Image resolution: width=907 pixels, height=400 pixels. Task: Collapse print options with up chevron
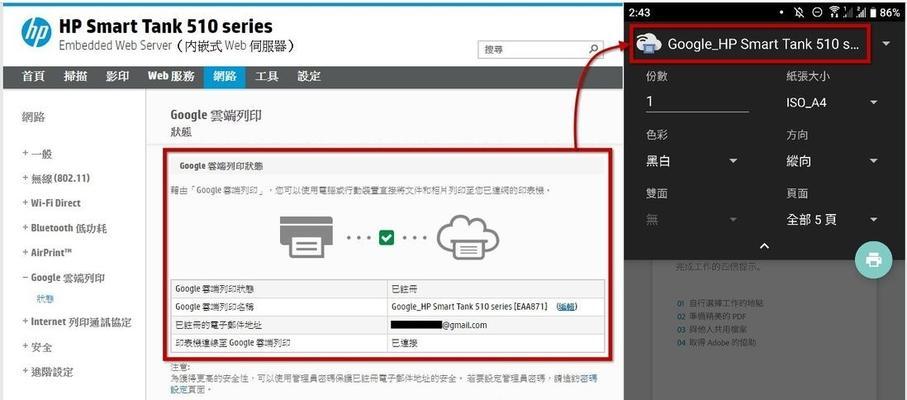764,246
